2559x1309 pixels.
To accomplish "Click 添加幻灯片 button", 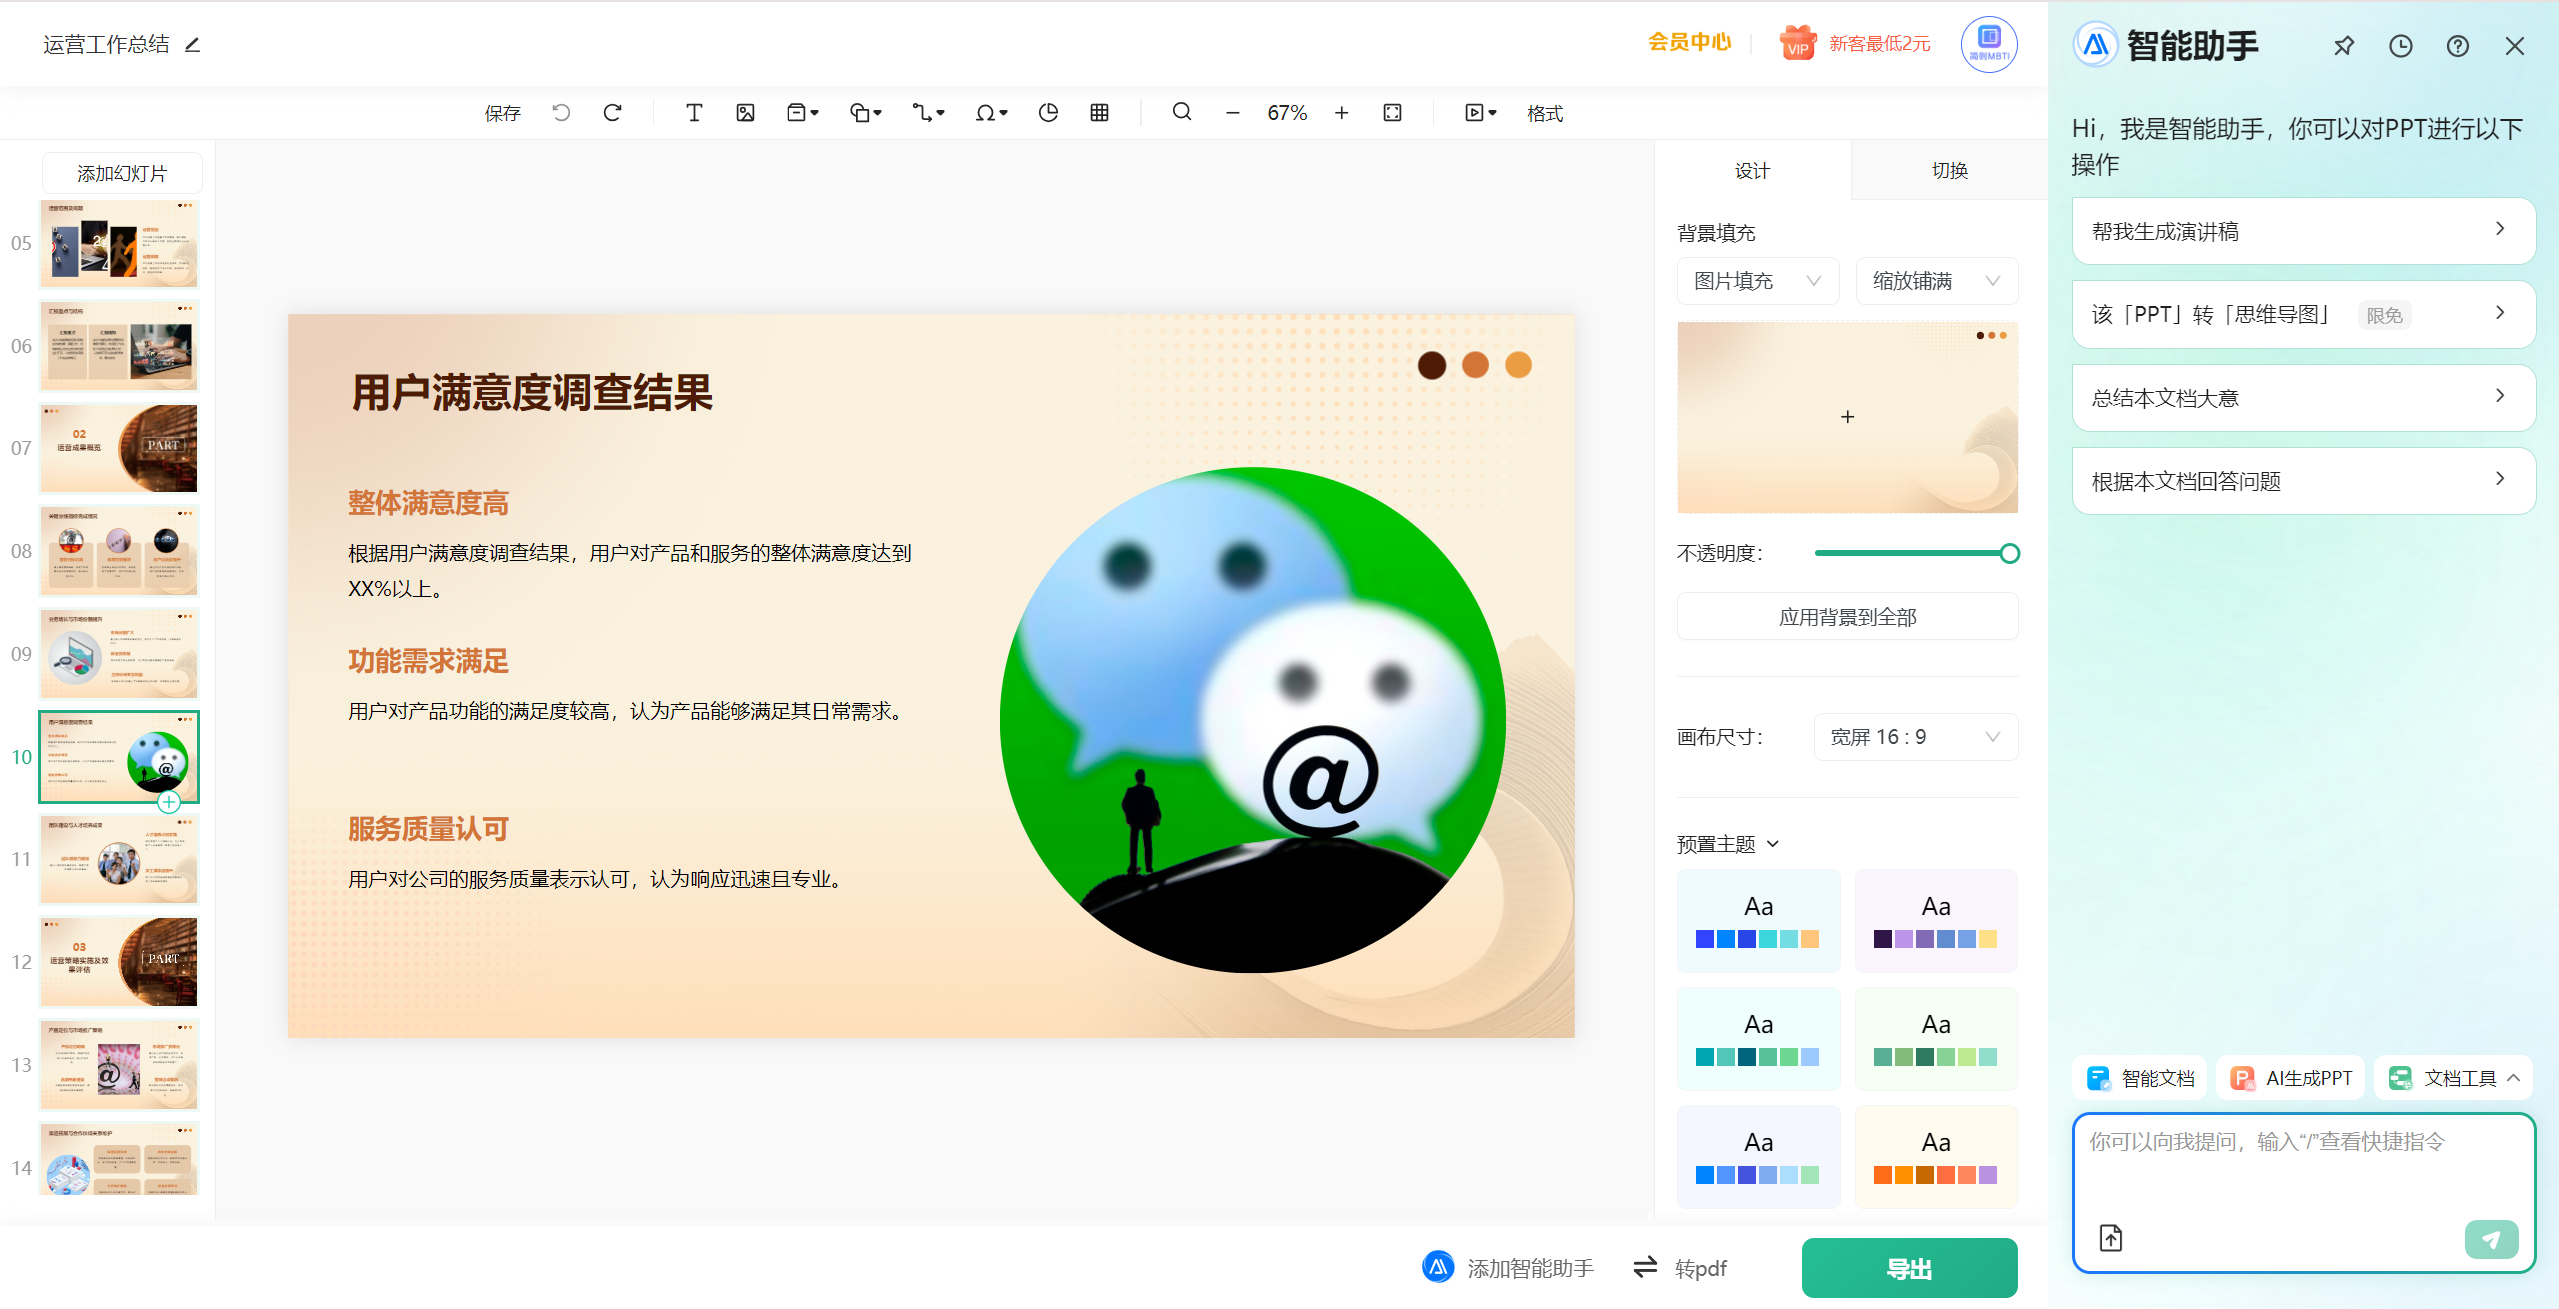I will tap(122, 173).
